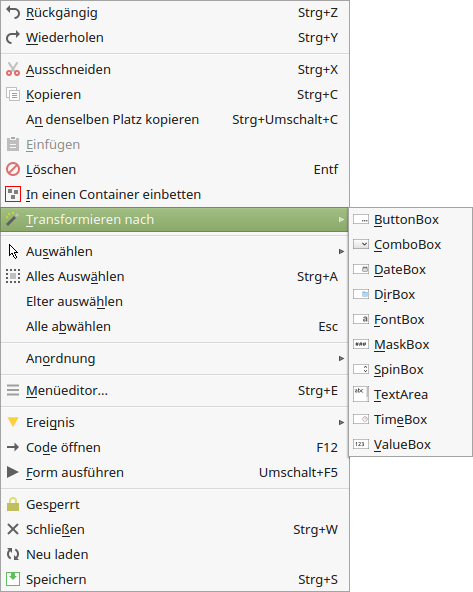Click the container embed icon

click(x=13, y=194)
